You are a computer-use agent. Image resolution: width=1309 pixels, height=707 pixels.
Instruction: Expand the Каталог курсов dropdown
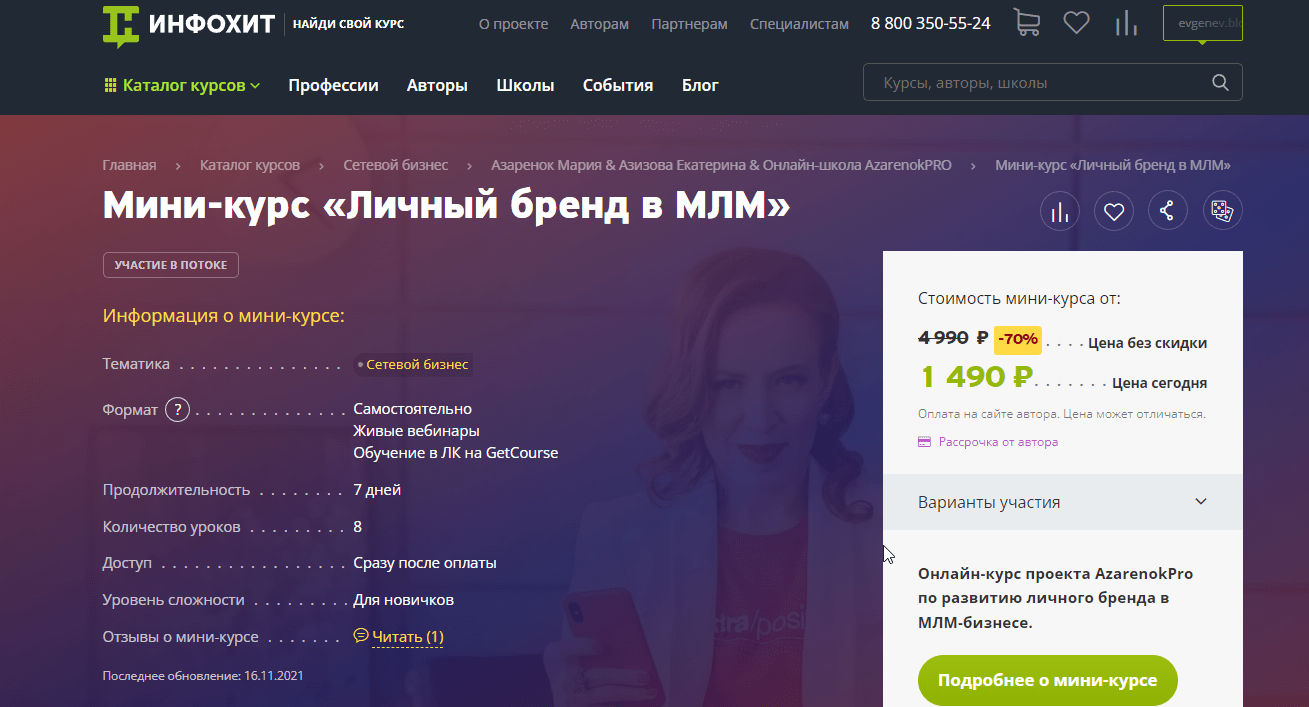point(182,85)
